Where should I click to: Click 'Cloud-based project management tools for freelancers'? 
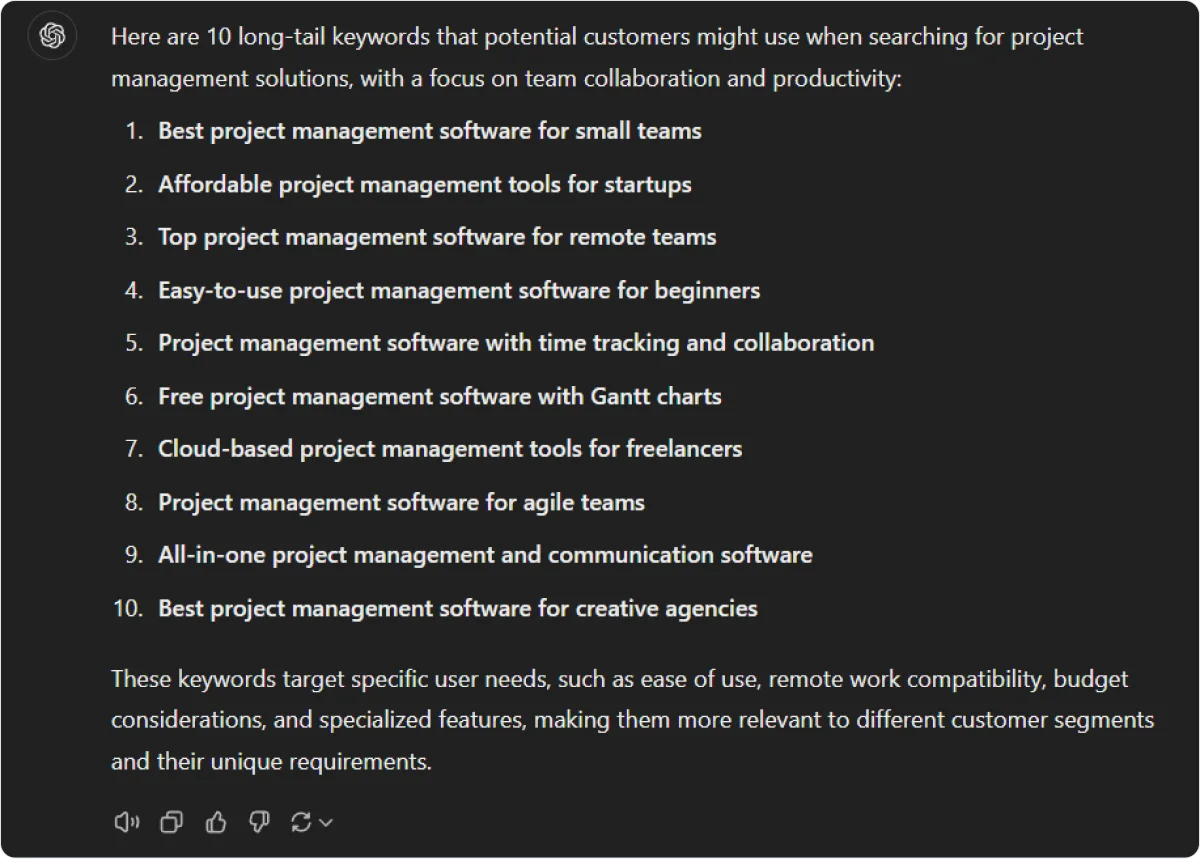tap(450, 449)
